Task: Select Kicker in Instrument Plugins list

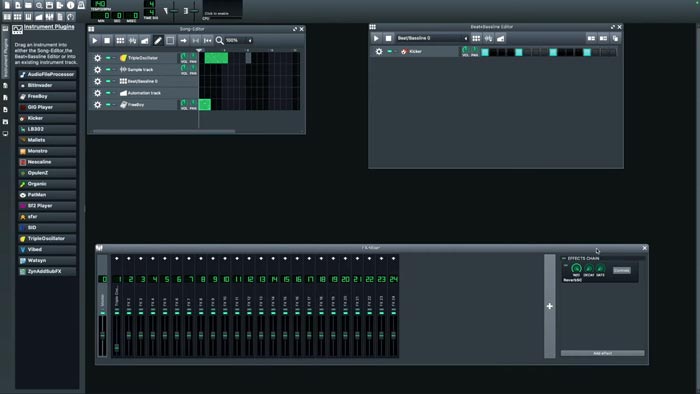Action: pyautogui.click(x=47, y=118)
